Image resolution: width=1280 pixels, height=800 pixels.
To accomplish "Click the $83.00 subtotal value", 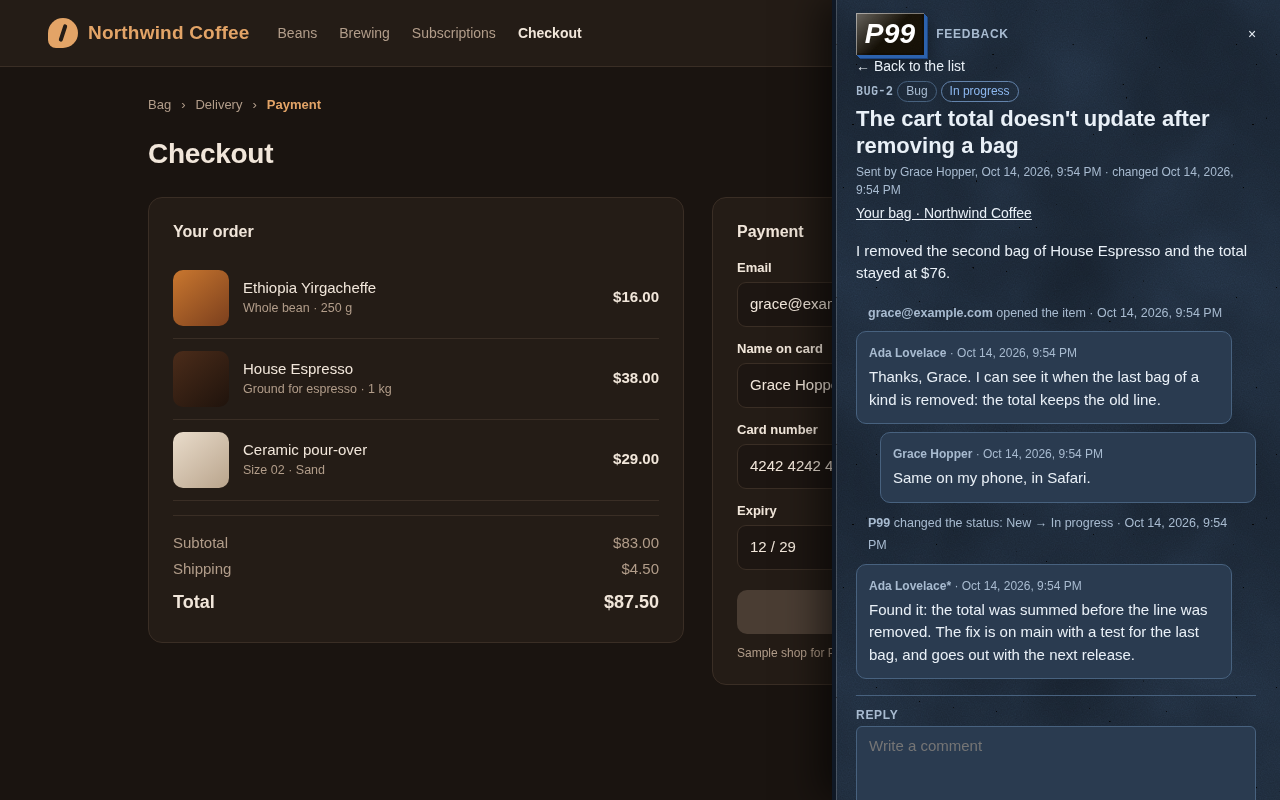I will pyautogui.click(x=636, y=543).
